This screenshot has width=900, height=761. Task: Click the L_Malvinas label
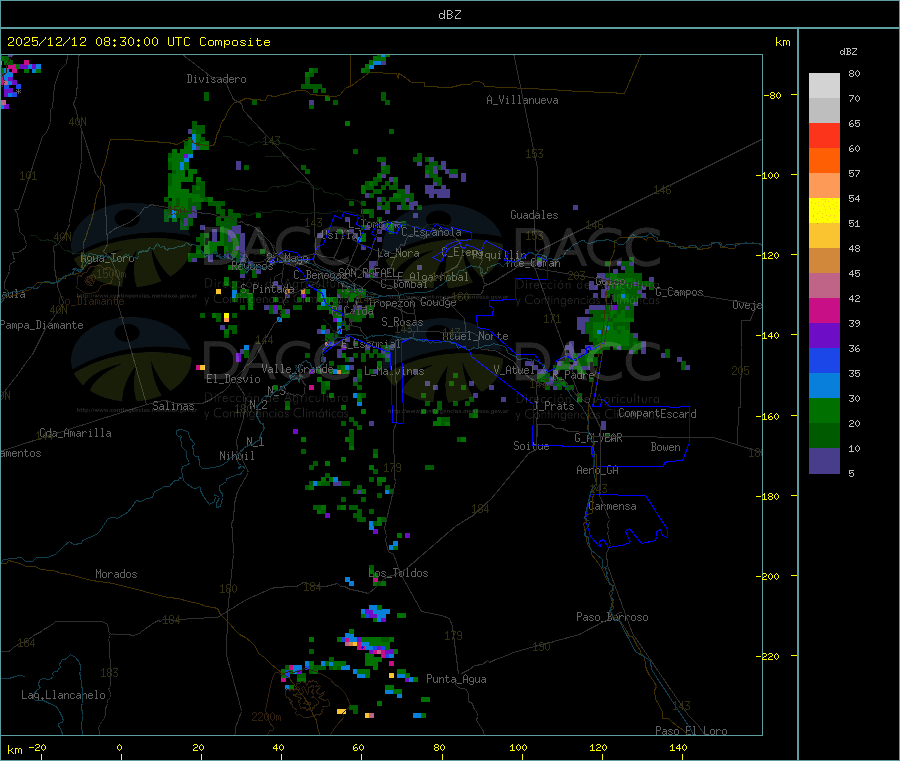[x=394, y=372]
